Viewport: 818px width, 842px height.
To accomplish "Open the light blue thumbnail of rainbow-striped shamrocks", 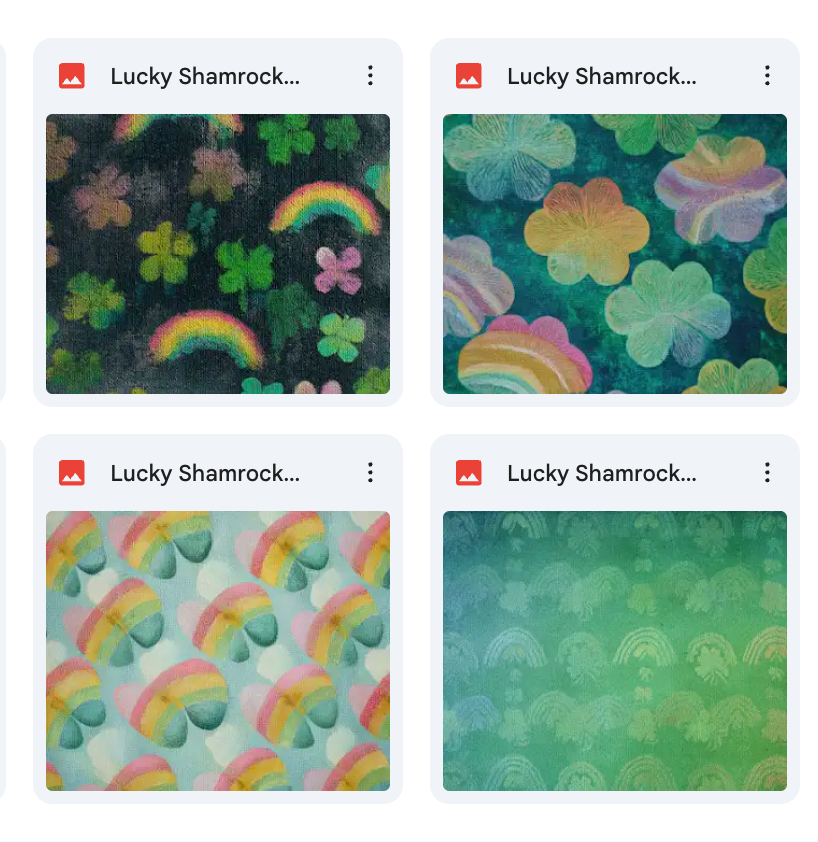I will pos(218,650).
